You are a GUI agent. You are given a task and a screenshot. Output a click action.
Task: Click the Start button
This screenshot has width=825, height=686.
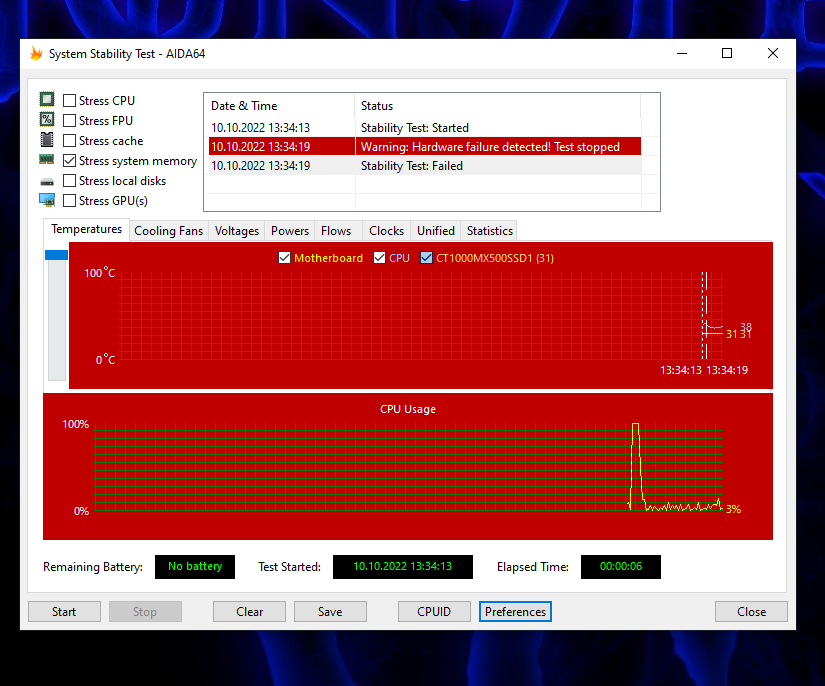coord(64,612)
